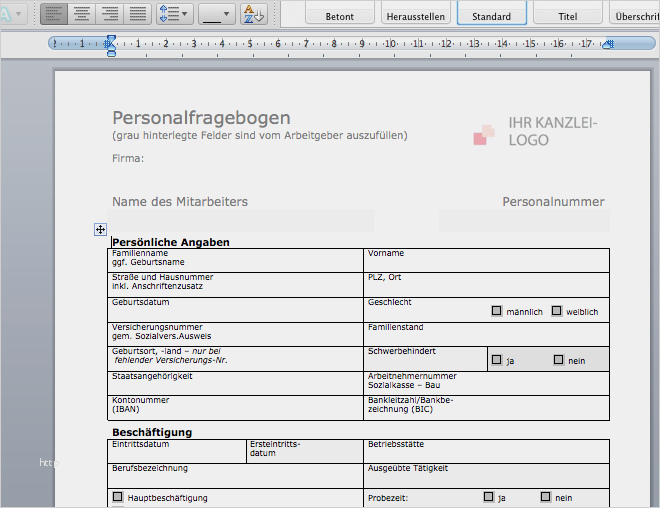The height and width of the screenshot is (508, 660).
Task: Center the text with the center alignment icon
Action: (81, 14)
